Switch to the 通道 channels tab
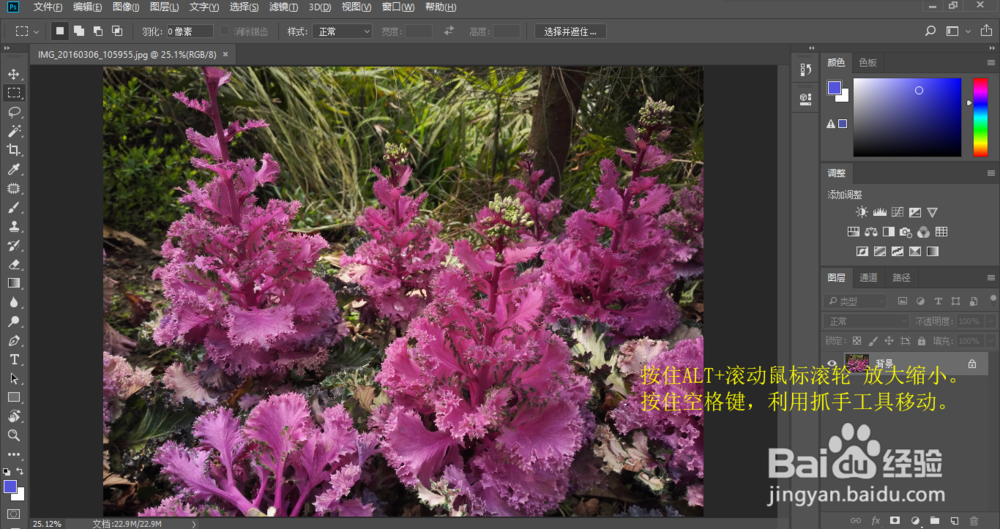The image size is (1000, 529). [868, 278]
